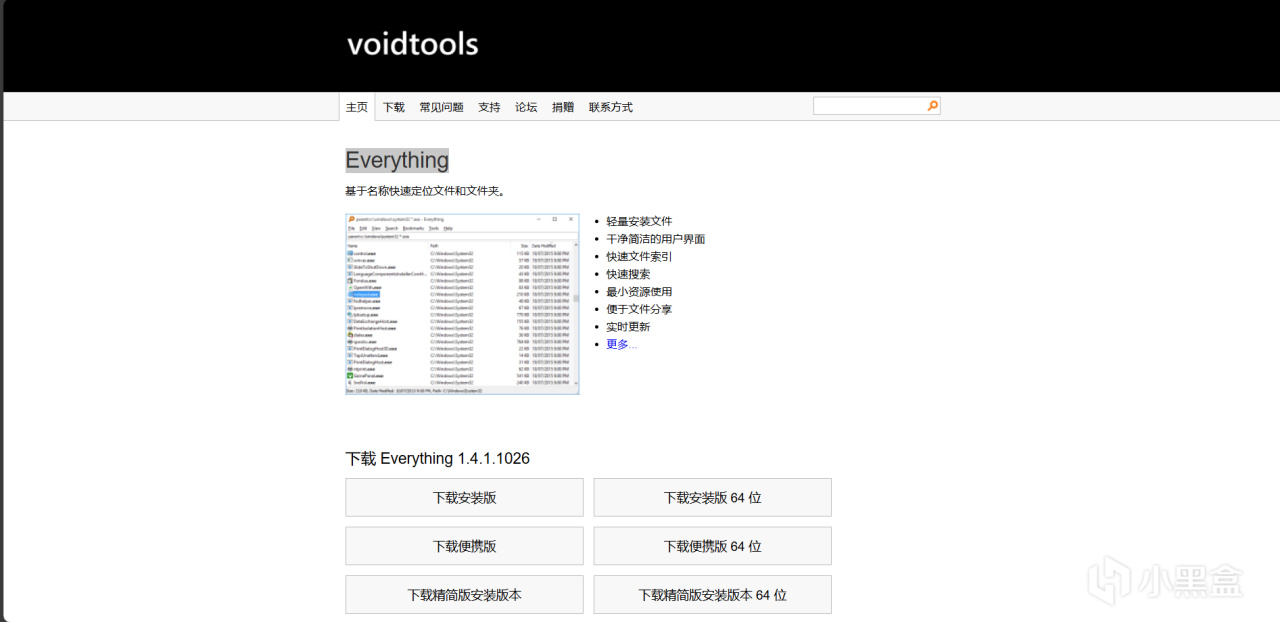Go to 常见问题 page
This screenshot has width=1280, height=622.
point(441,107)
